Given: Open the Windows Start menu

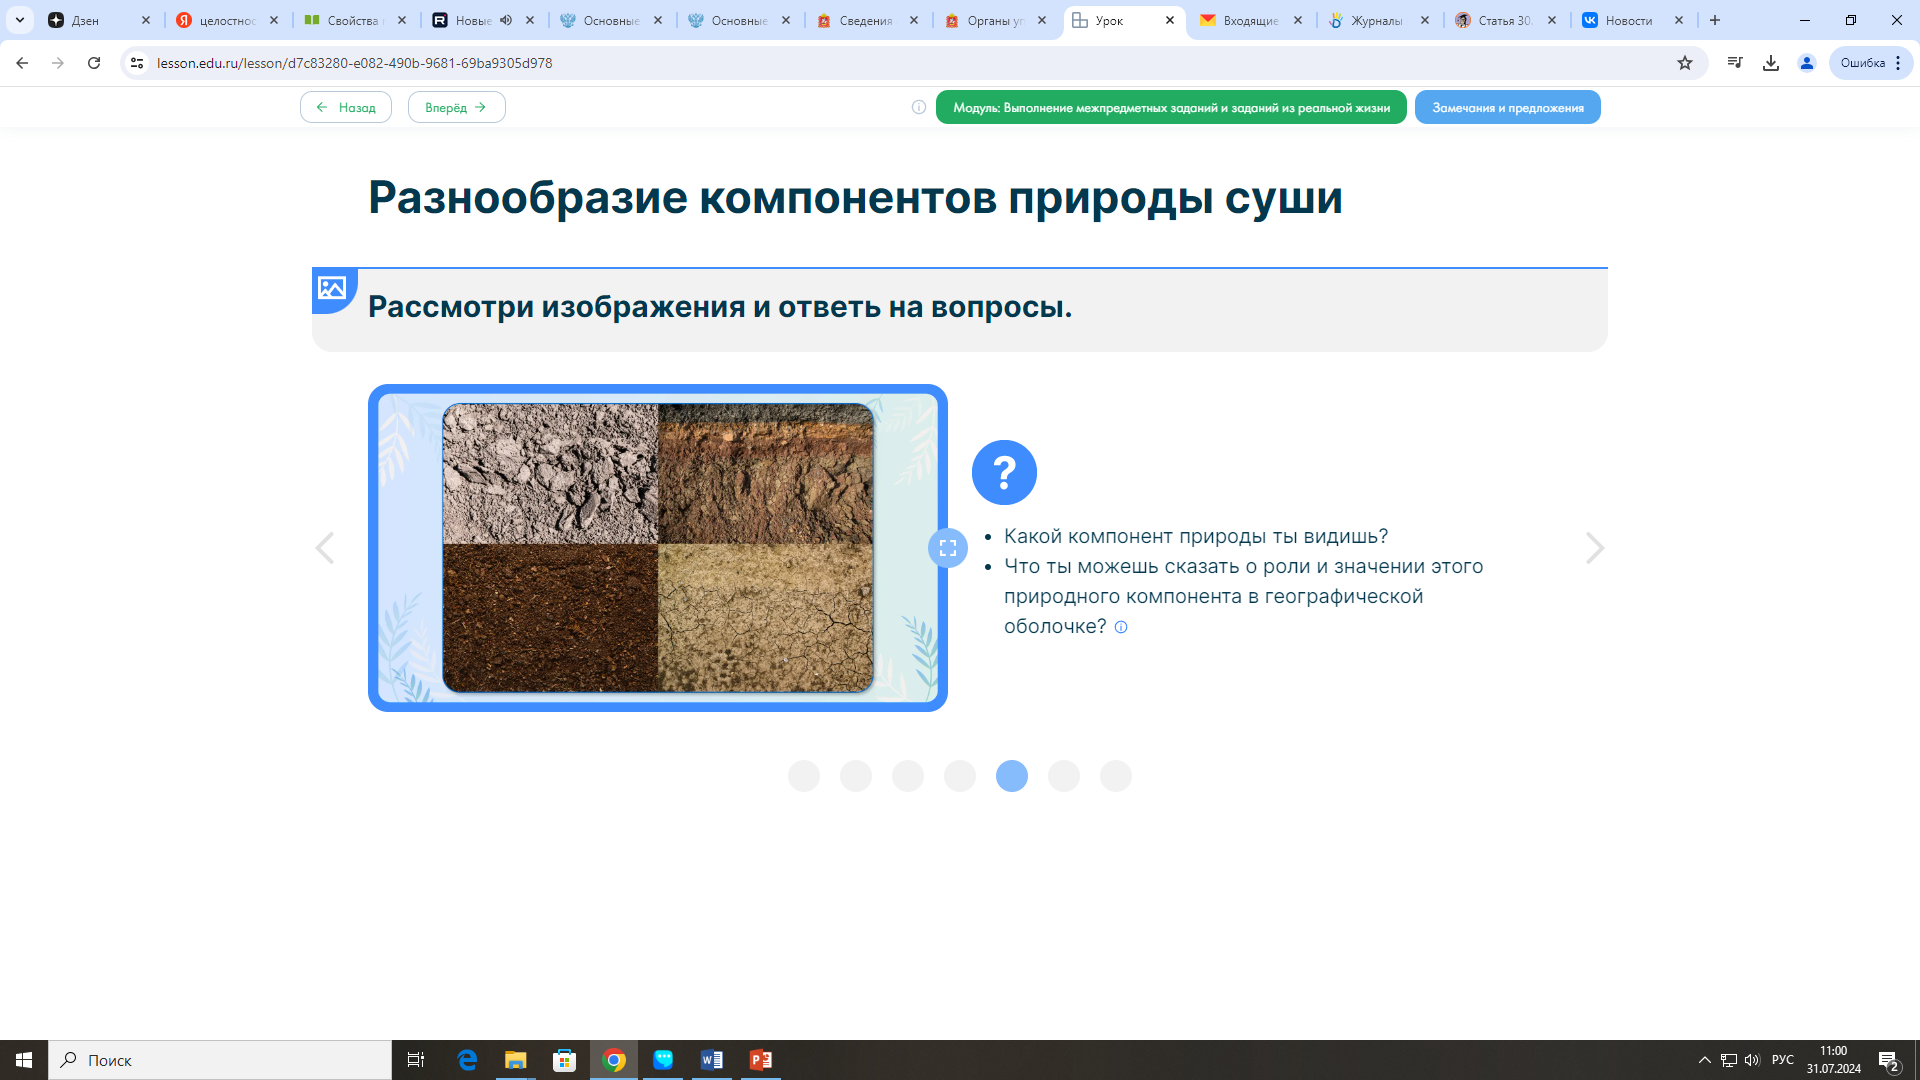Looking at the screenshot, I should 24,1060.
